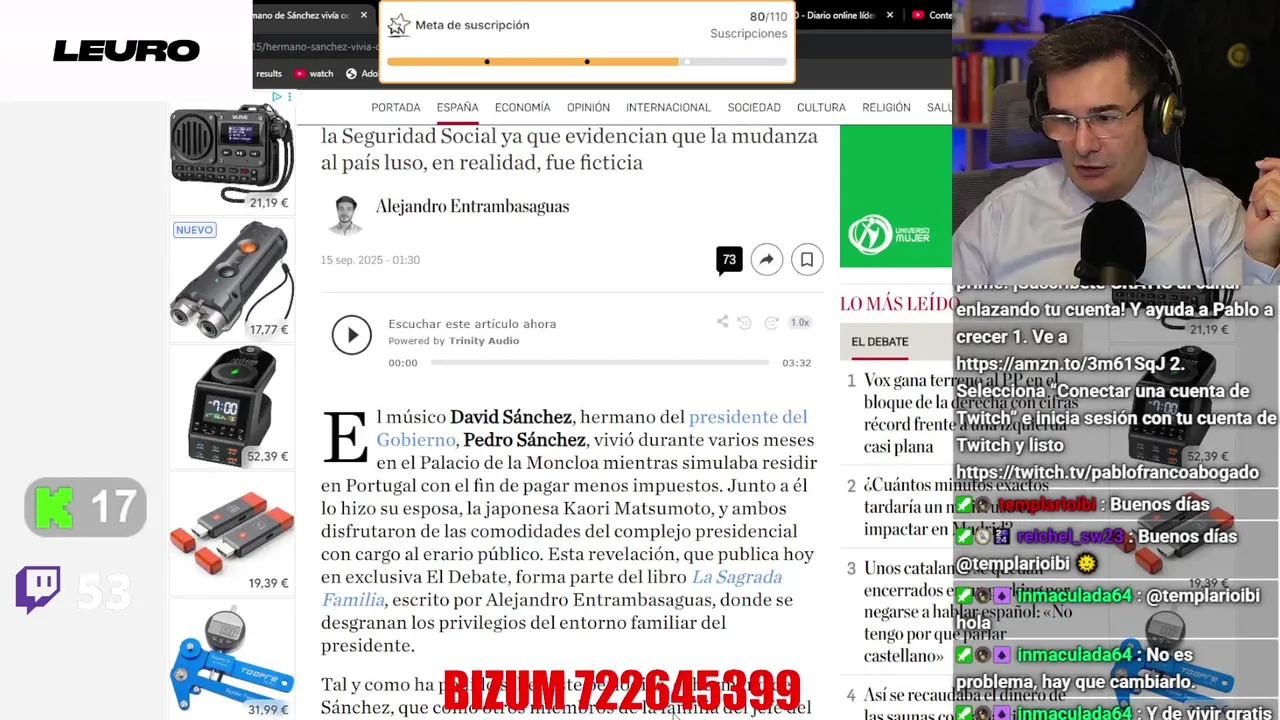The width and height of the screenshot is (1280, 720).
Task: Open Alejandro Entrambasaguas author avatar
Action: click(346, 214)
